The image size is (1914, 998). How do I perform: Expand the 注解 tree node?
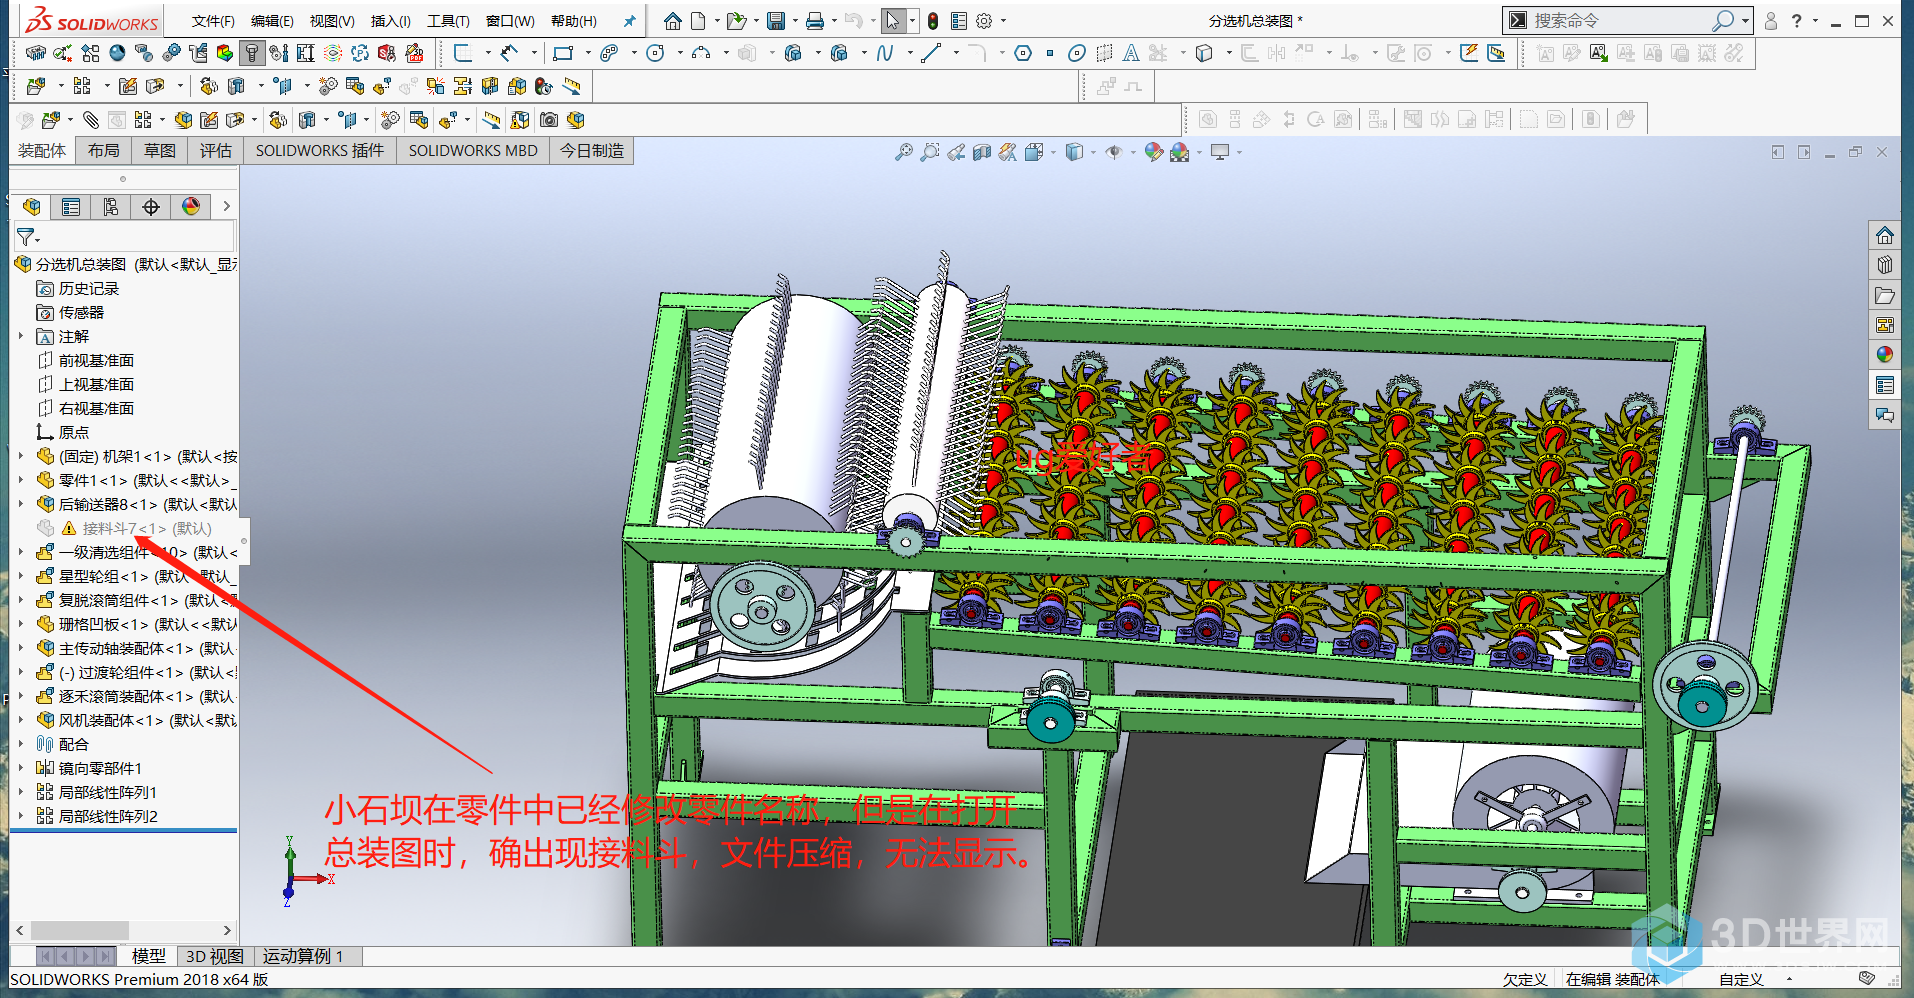(21, 336)
